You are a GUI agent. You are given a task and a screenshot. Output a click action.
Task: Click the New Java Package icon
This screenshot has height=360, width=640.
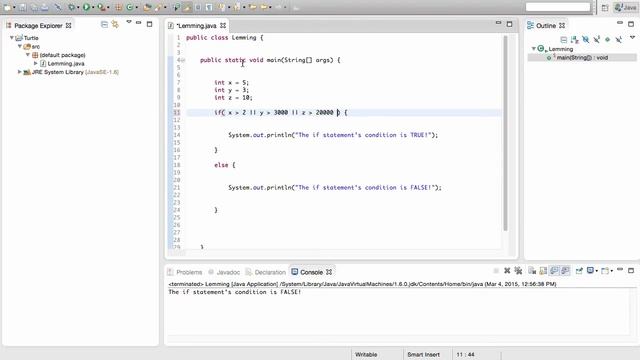(x=118, y=7)
